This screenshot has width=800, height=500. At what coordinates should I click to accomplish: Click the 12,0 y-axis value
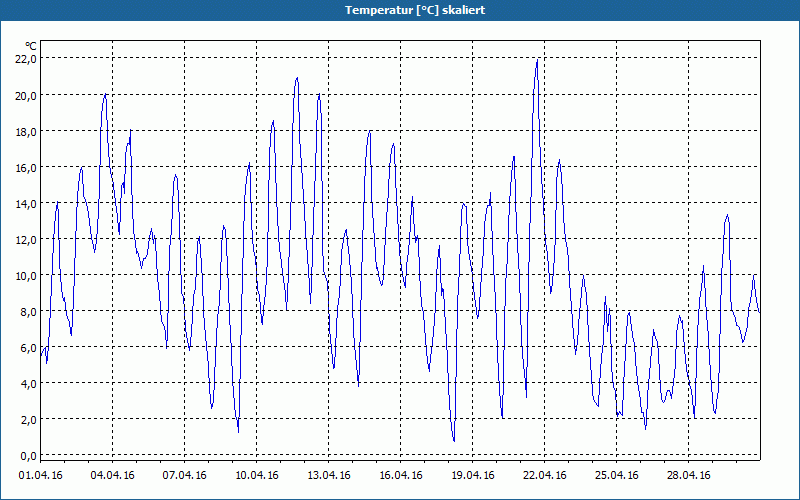point(26,240)
